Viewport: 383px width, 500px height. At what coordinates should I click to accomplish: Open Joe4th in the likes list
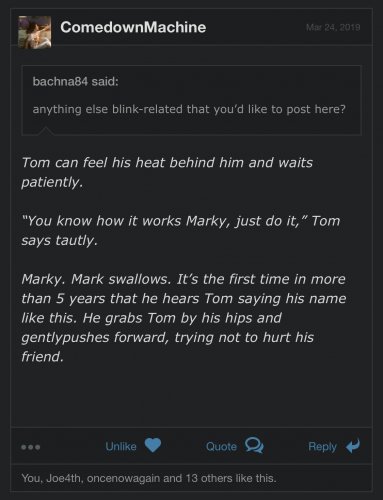coord(65,478)
